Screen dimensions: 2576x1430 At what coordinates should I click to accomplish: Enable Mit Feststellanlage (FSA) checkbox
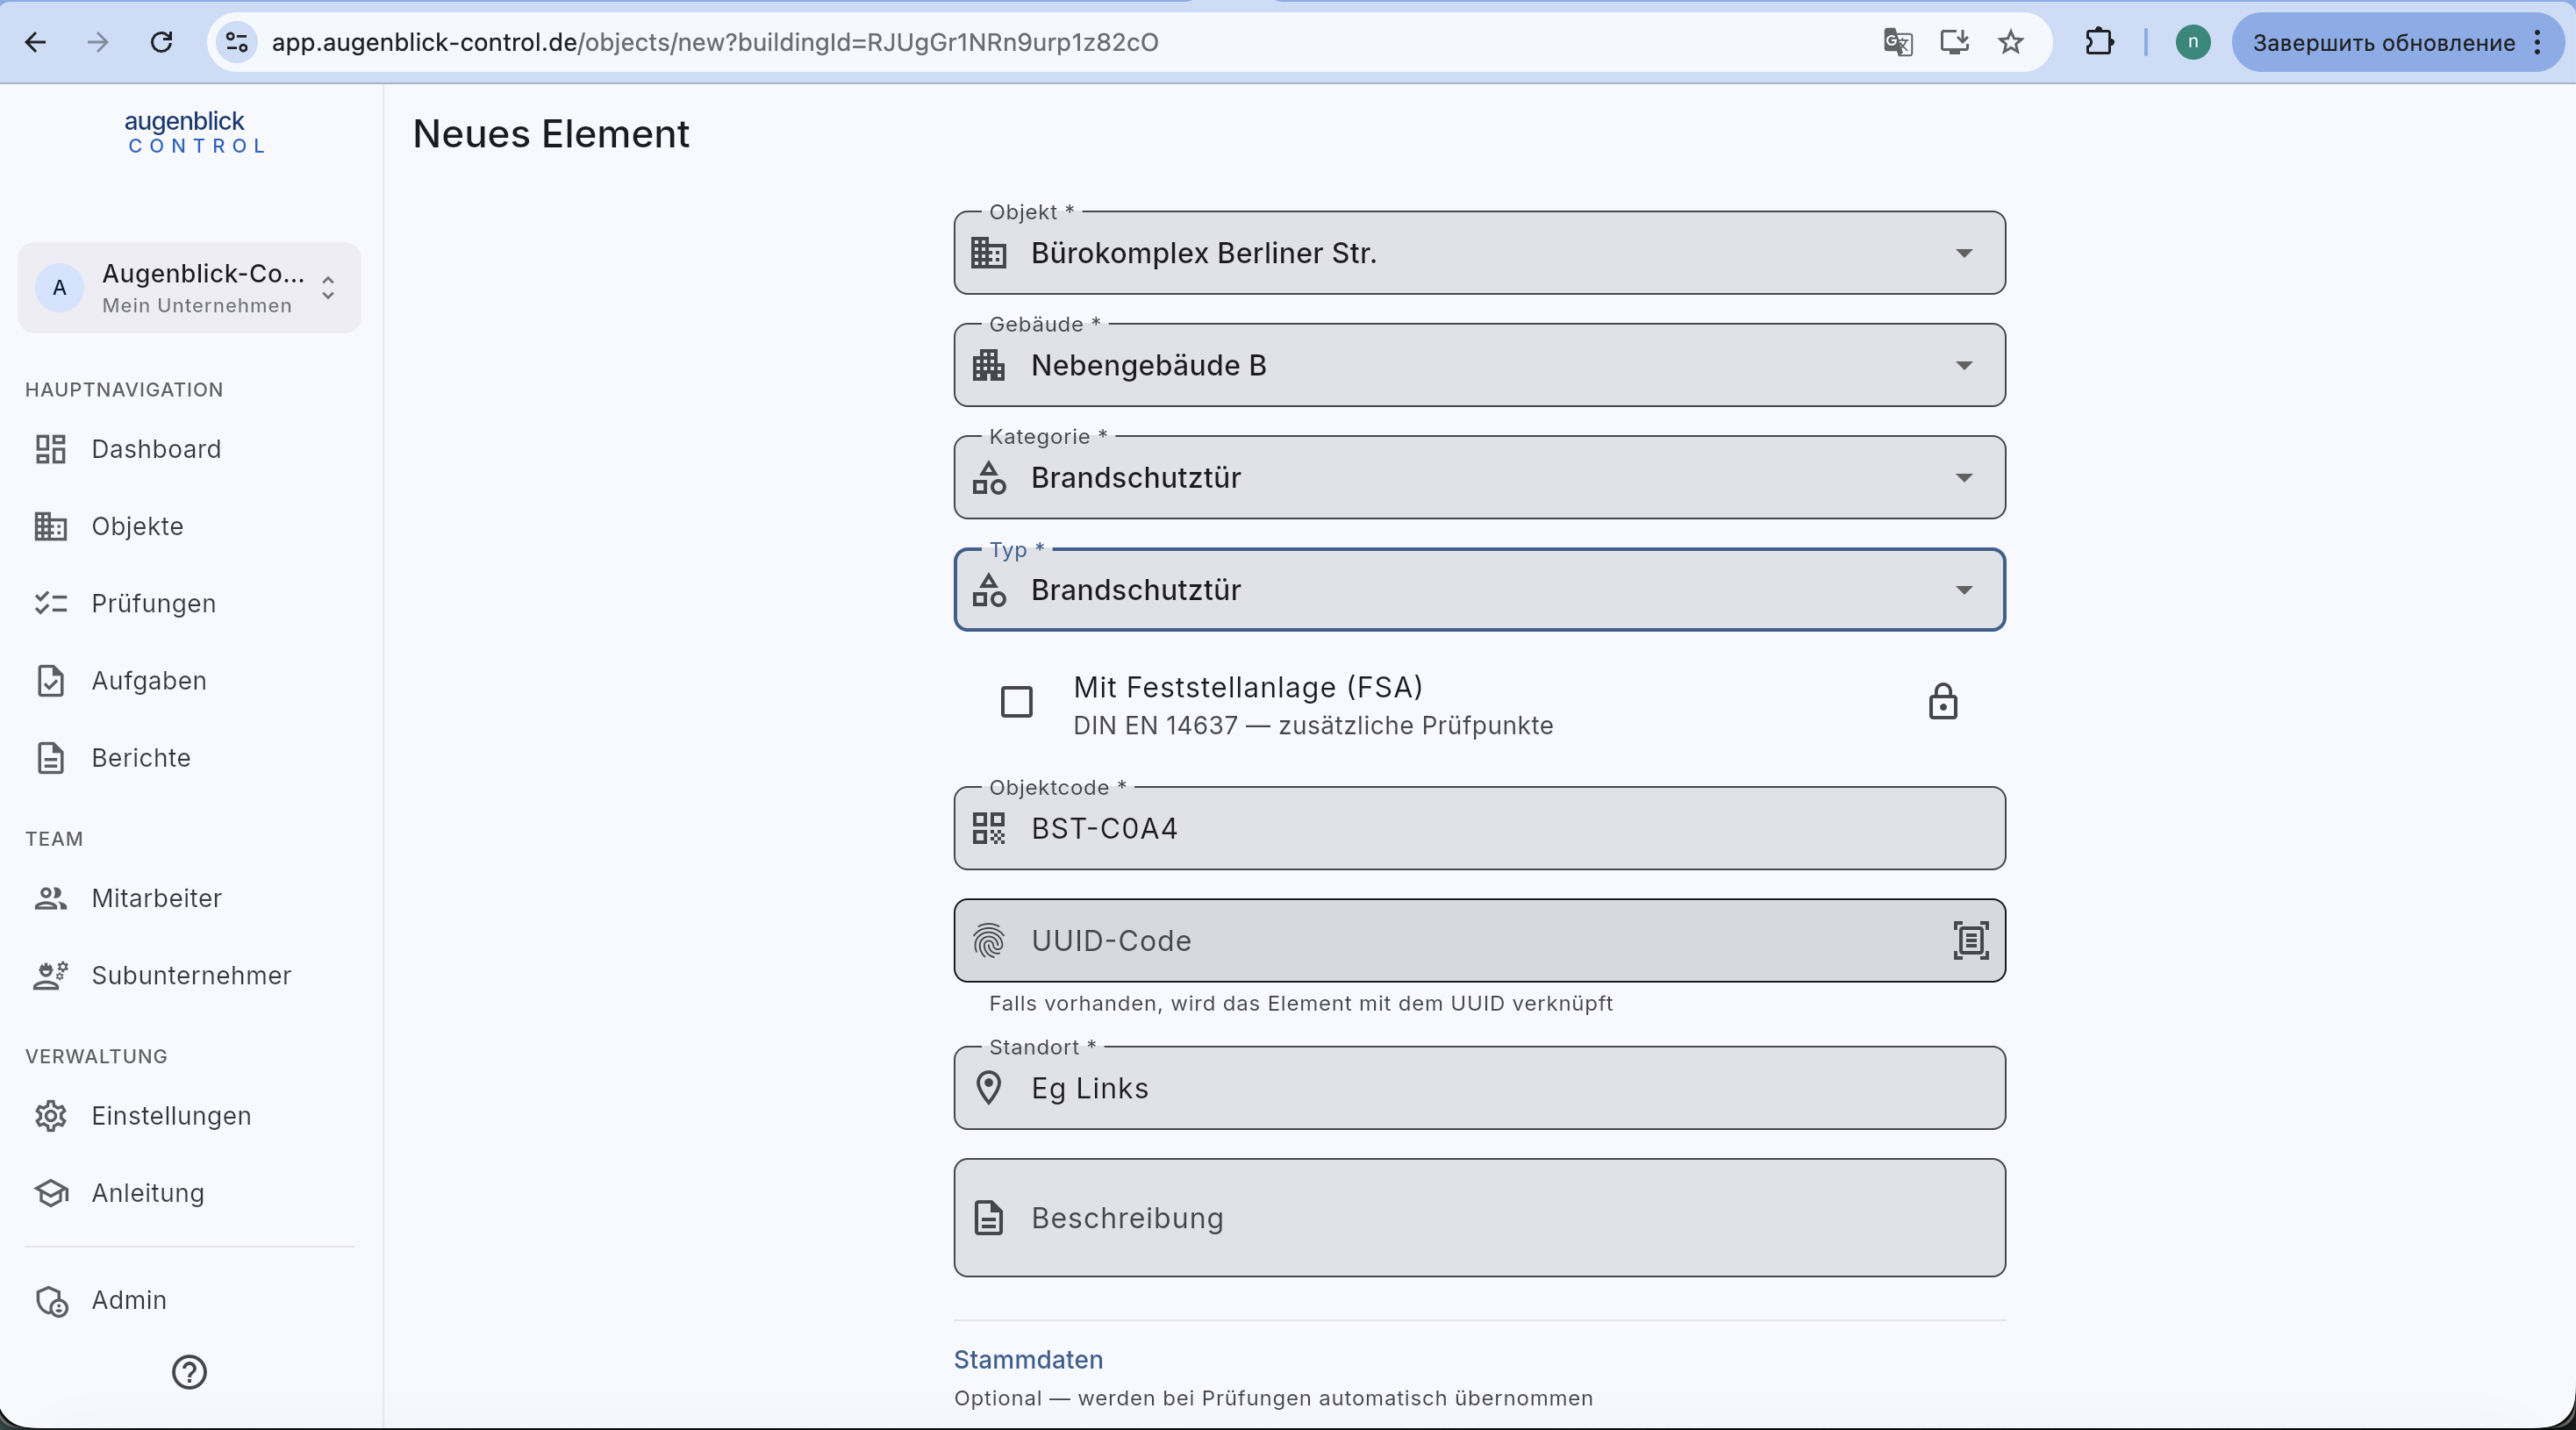click(1017, 702)
